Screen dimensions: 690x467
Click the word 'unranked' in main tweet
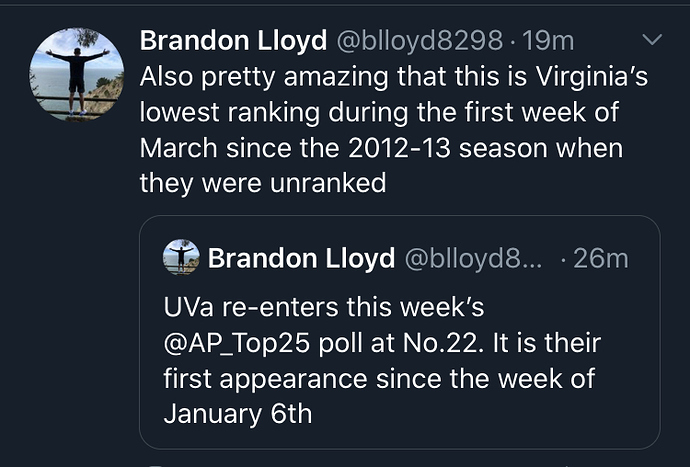(x=328, y=183)
